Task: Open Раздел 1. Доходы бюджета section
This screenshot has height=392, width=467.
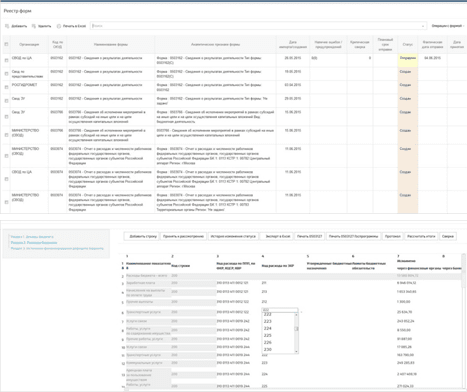Action: tap(32, 237)
